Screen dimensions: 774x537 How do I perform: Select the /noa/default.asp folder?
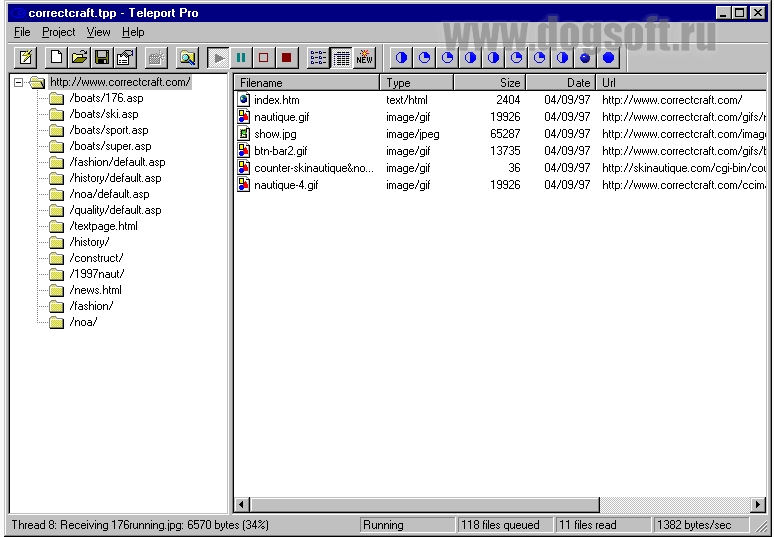click(x=109, y=194)
